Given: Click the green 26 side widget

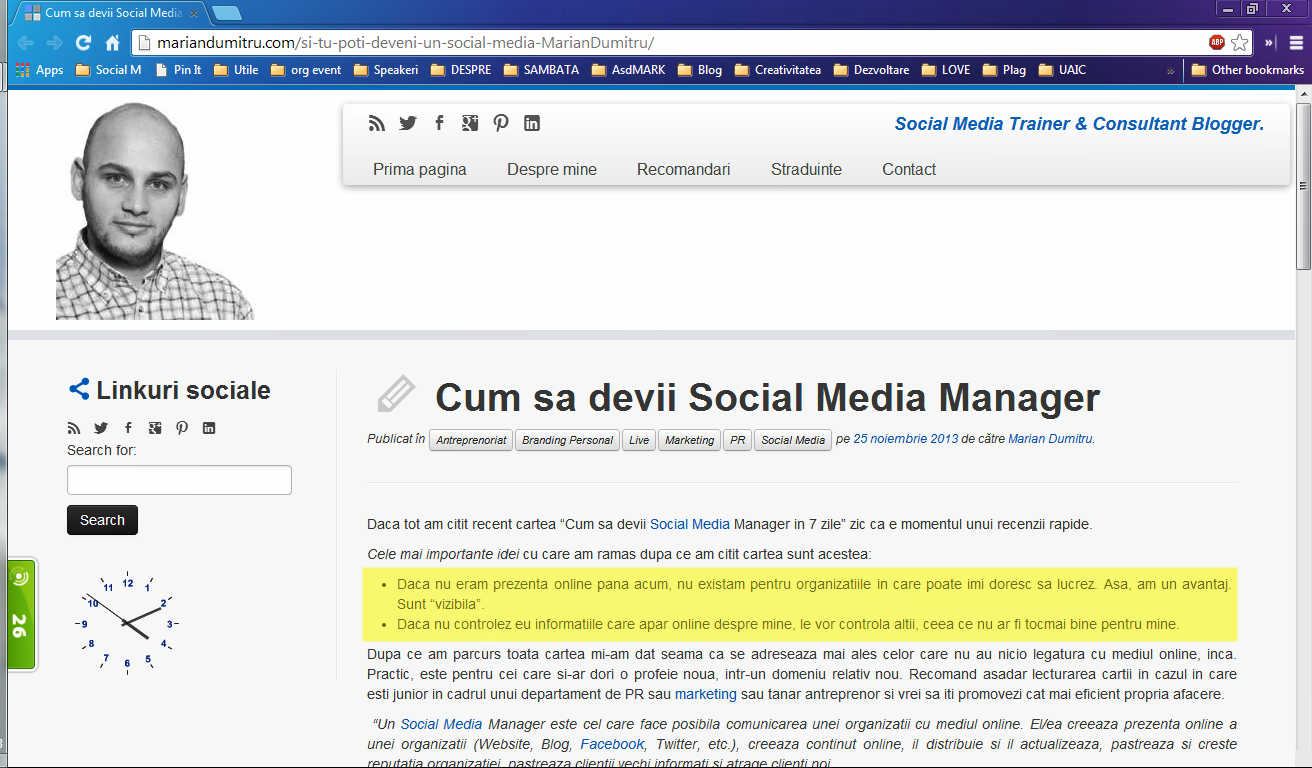Looking at the screenshot, I should pos(21,615).
